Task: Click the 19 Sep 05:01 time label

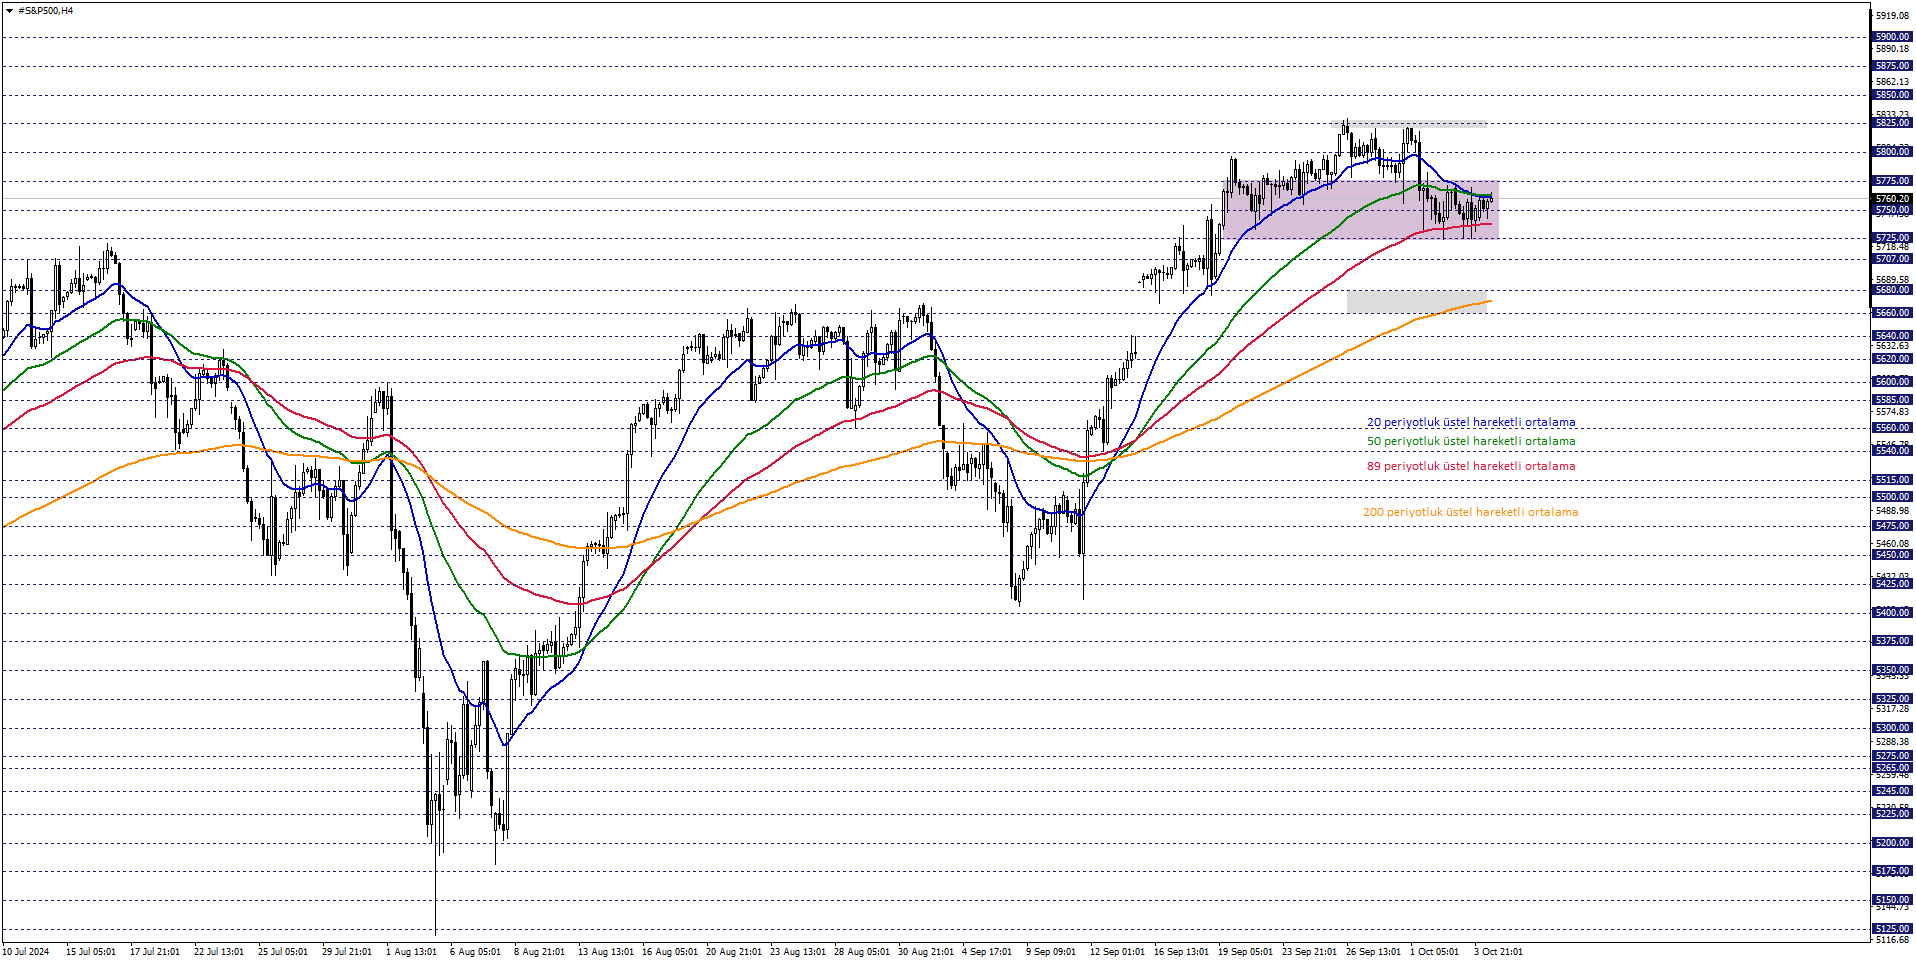Action: click(x=1246, y=952)
